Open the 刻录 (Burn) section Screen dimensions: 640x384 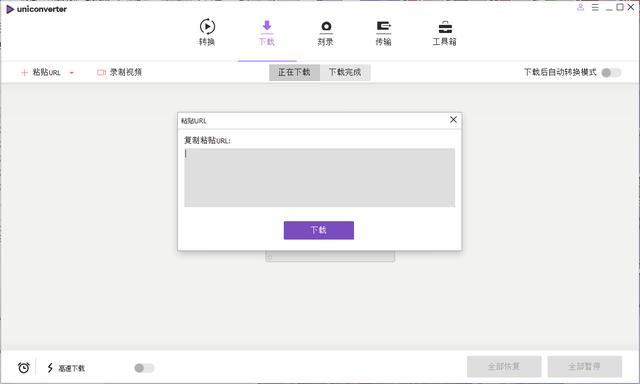click(325, 32)
